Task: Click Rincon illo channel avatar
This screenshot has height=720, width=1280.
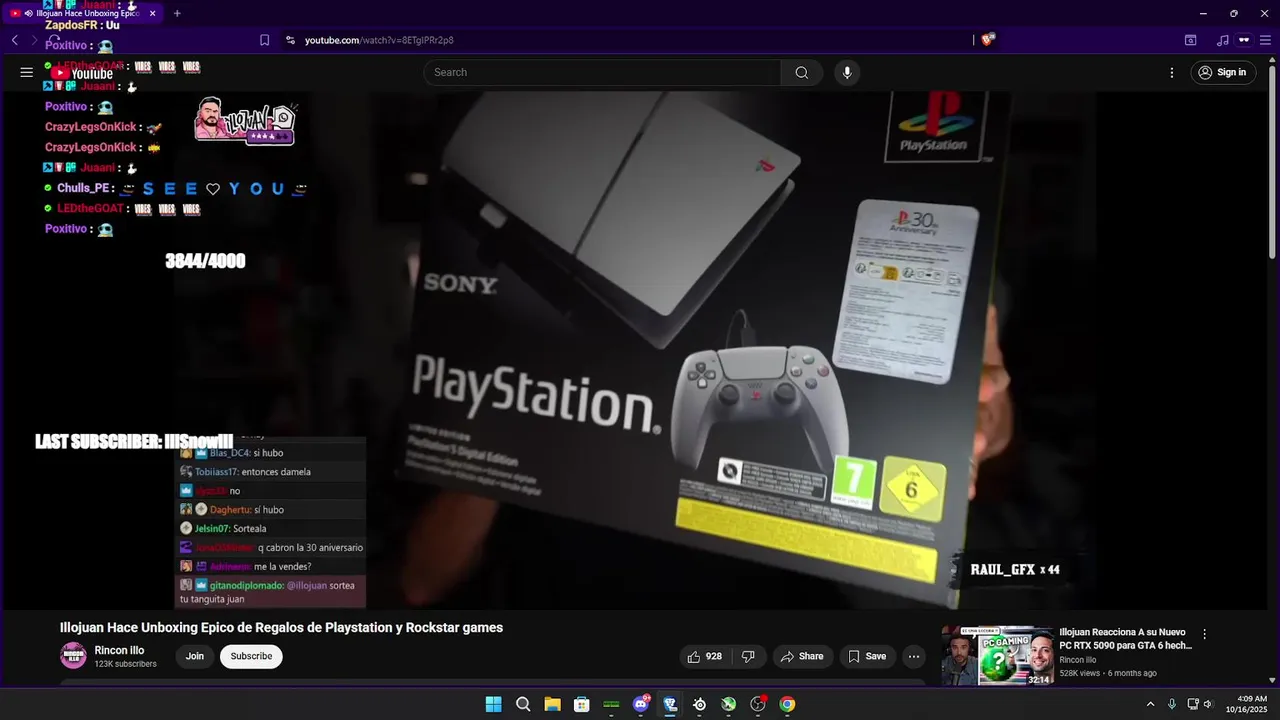Action: tap(73, 656)
